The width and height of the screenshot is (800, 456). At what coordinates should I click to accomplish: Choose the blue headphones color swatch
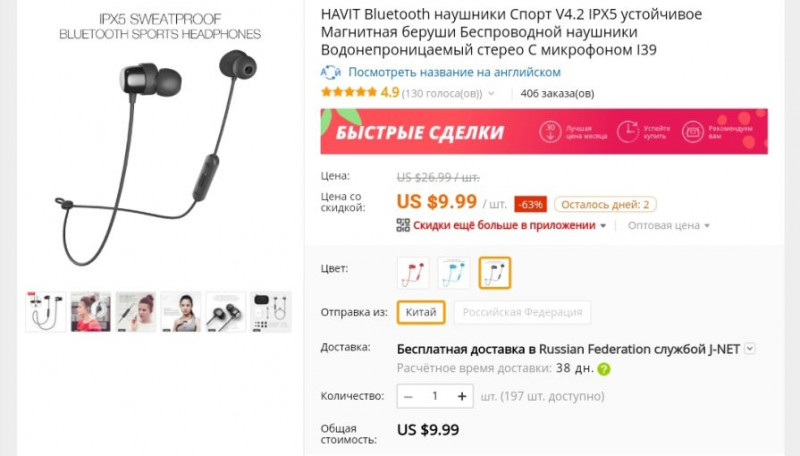click(x=454, y=273)
